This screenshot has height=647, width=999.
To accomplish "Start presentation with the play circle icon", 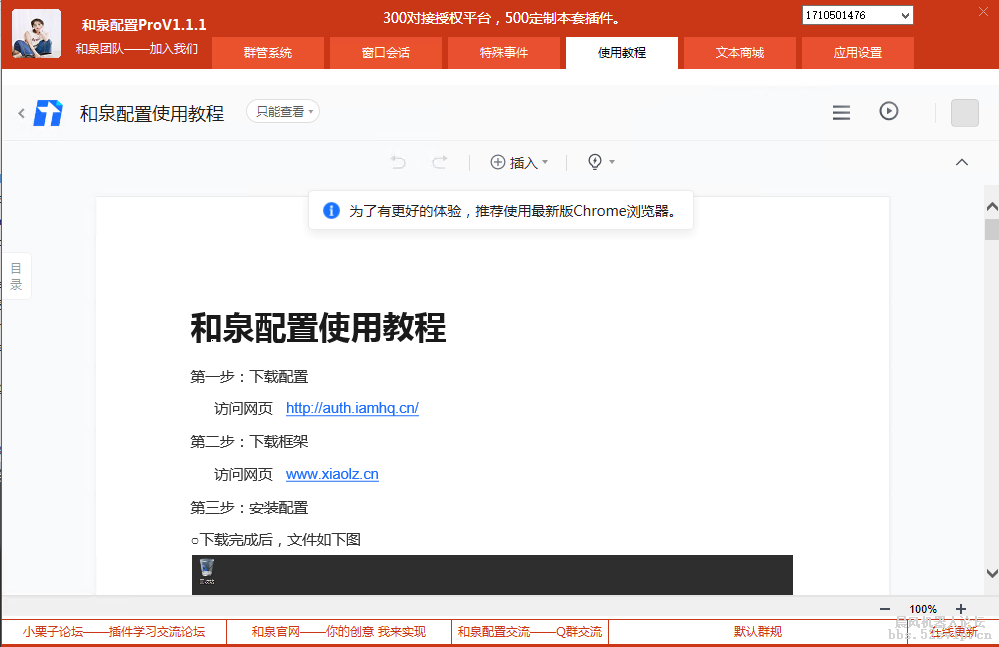I will [888, 112].
